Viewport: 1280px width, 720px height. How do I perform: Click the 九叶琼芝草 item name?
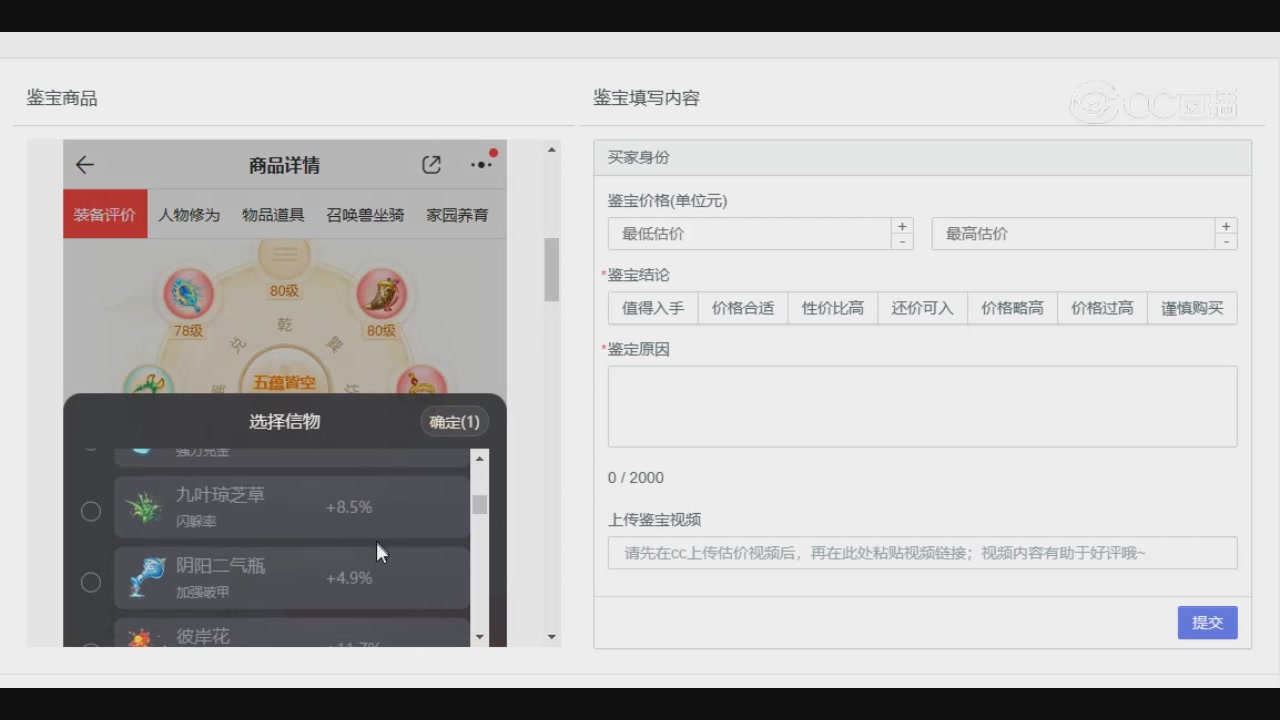[221, 495]
